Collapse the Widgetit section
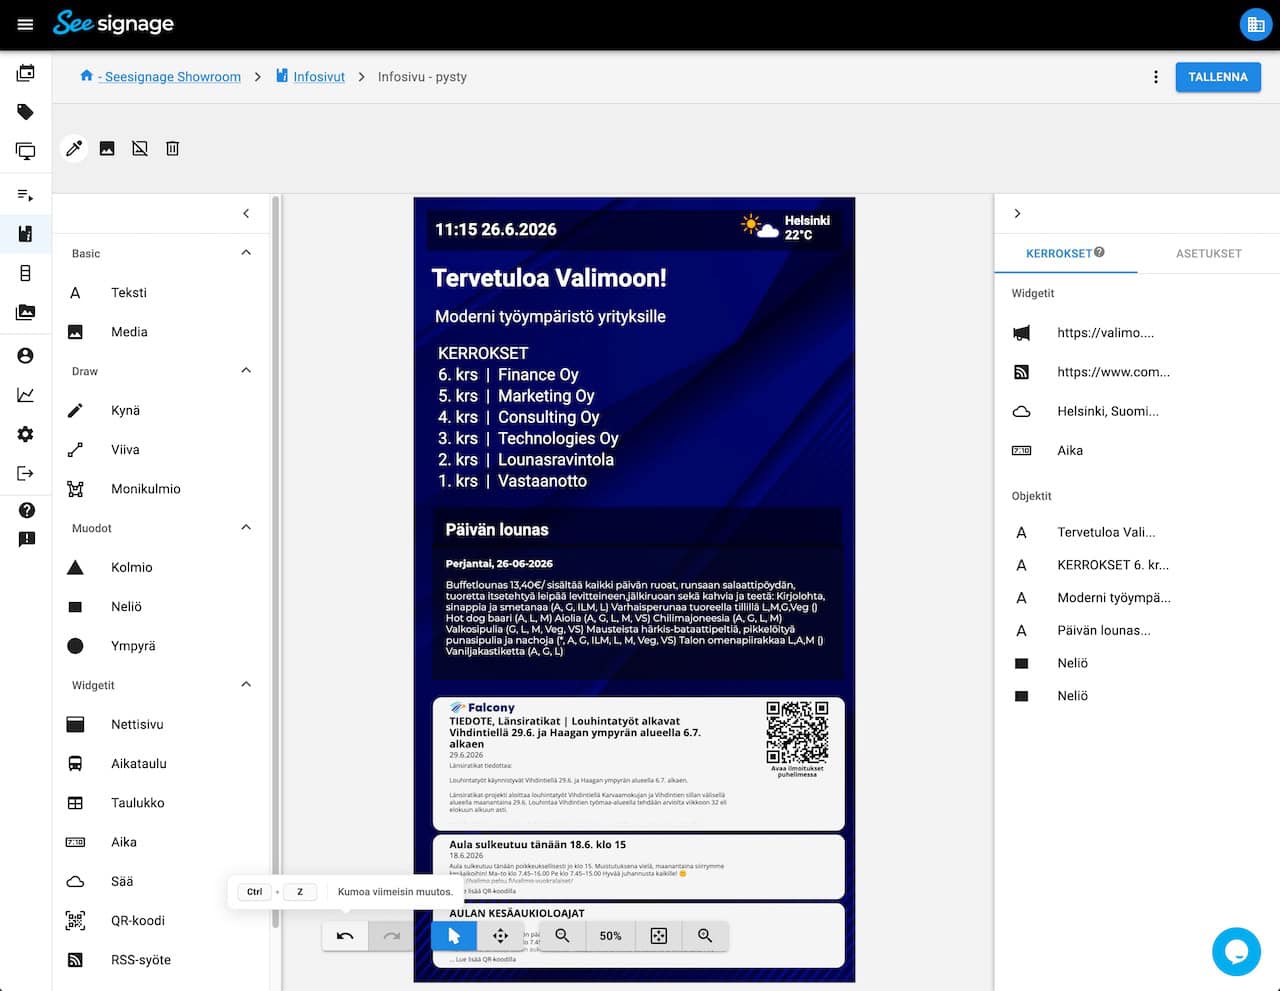The image size is (1280, 991). click(246, 685)
